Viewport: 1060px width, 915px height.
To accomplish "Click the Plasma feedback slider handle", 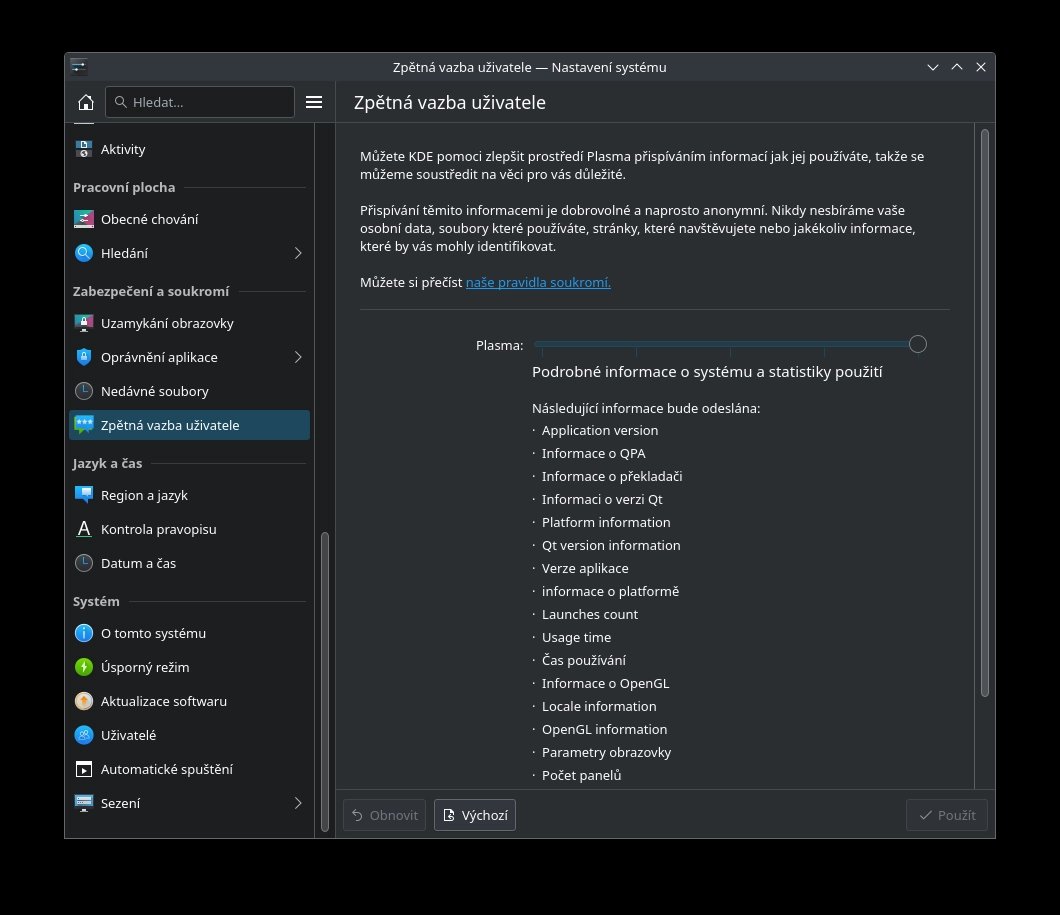I will (x=918, y=344).
